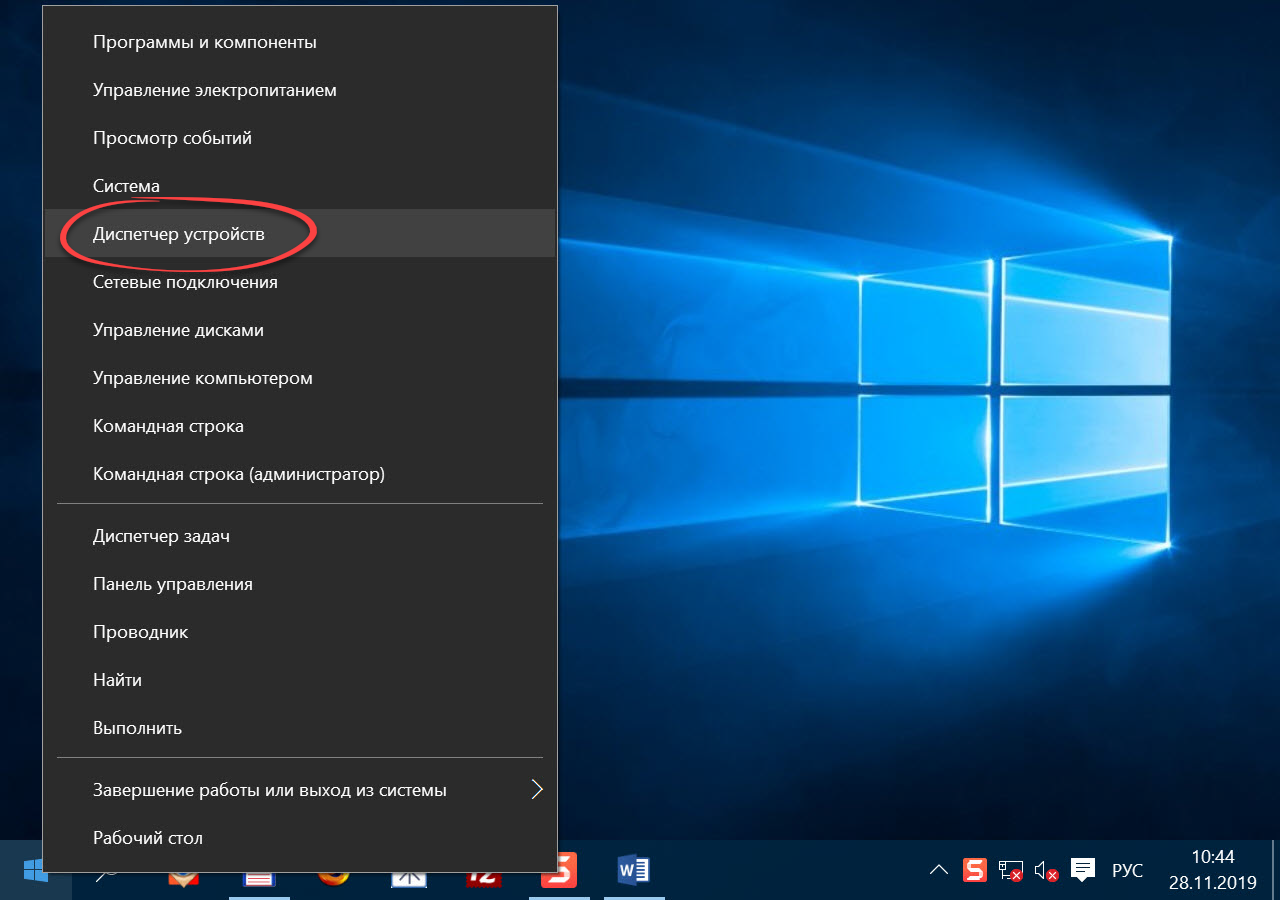Open the Action Center notifications icon

pos(1082,870)
